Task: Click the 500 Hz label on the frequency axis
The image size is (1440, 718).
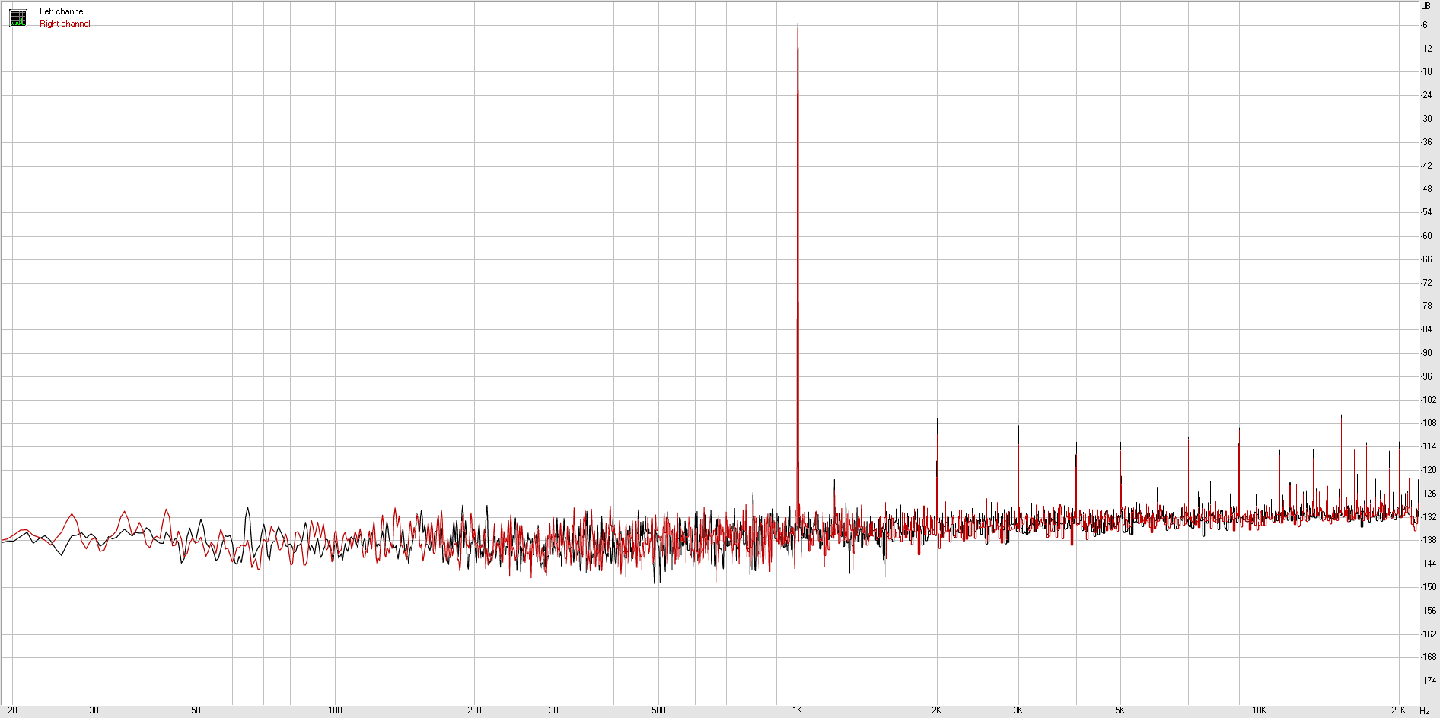Action: point(658,711)
